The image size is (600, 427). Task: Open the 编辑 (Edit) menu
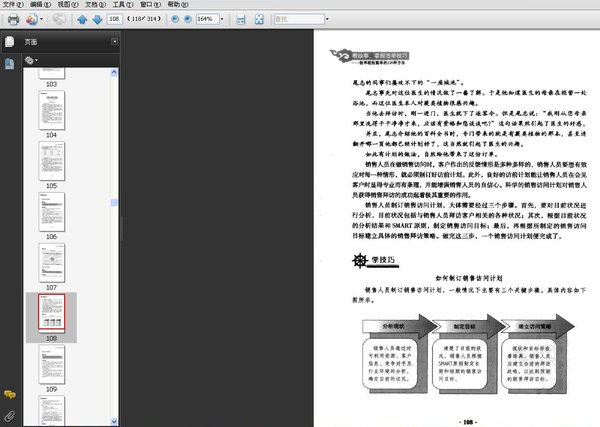tap(41, 4)
